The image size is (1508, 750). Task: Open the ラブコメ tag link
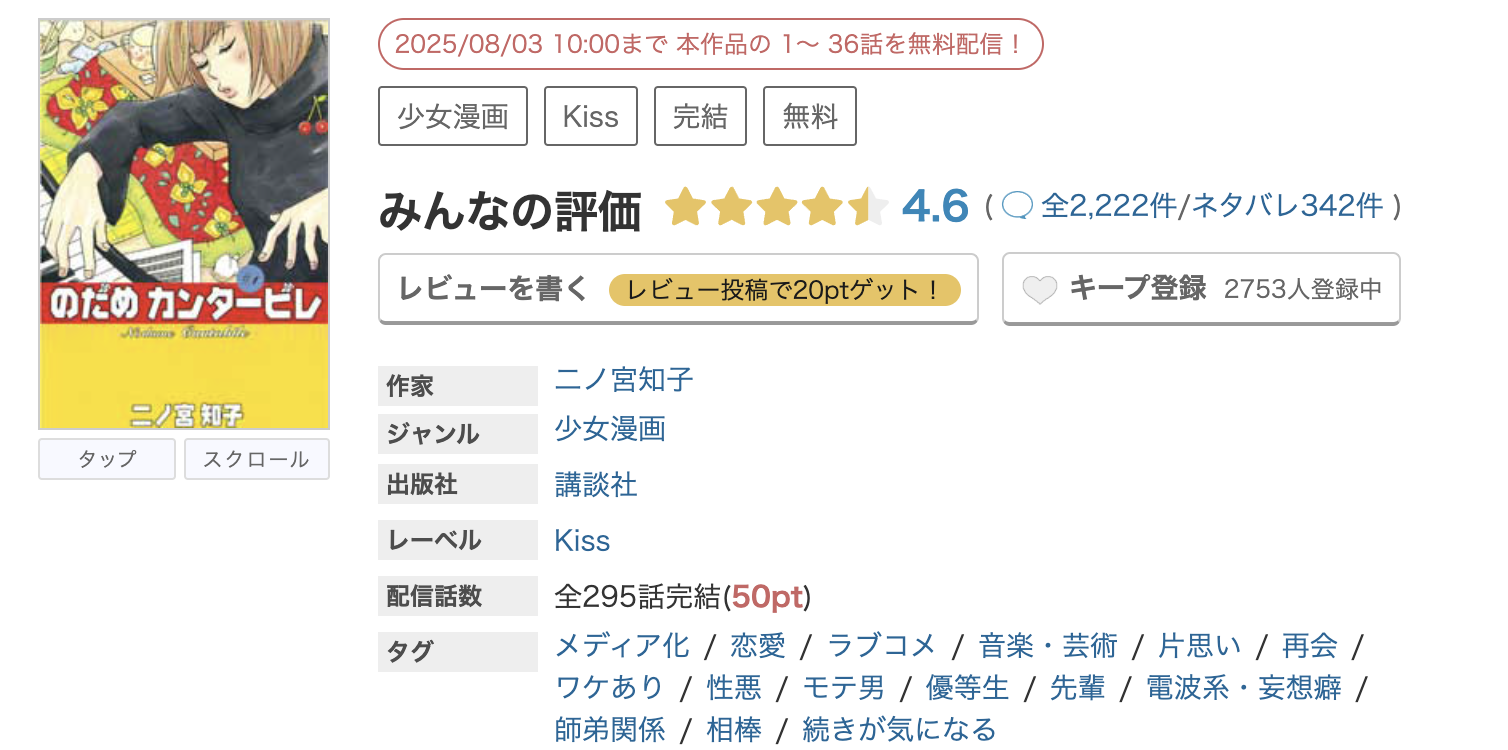pyautogui.click(x=879, y=645)
